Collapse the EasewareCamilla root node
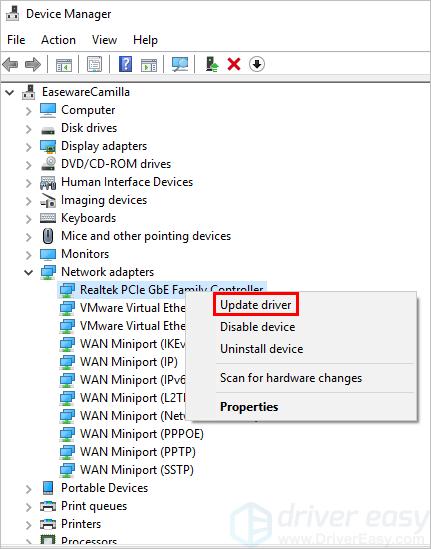 (10, 92)
